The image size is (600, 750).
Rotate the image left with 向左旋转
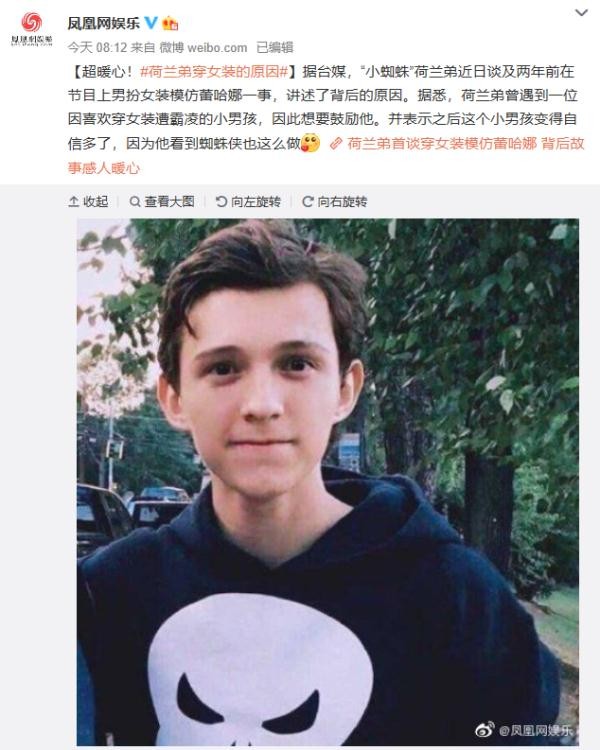(248, 201)
